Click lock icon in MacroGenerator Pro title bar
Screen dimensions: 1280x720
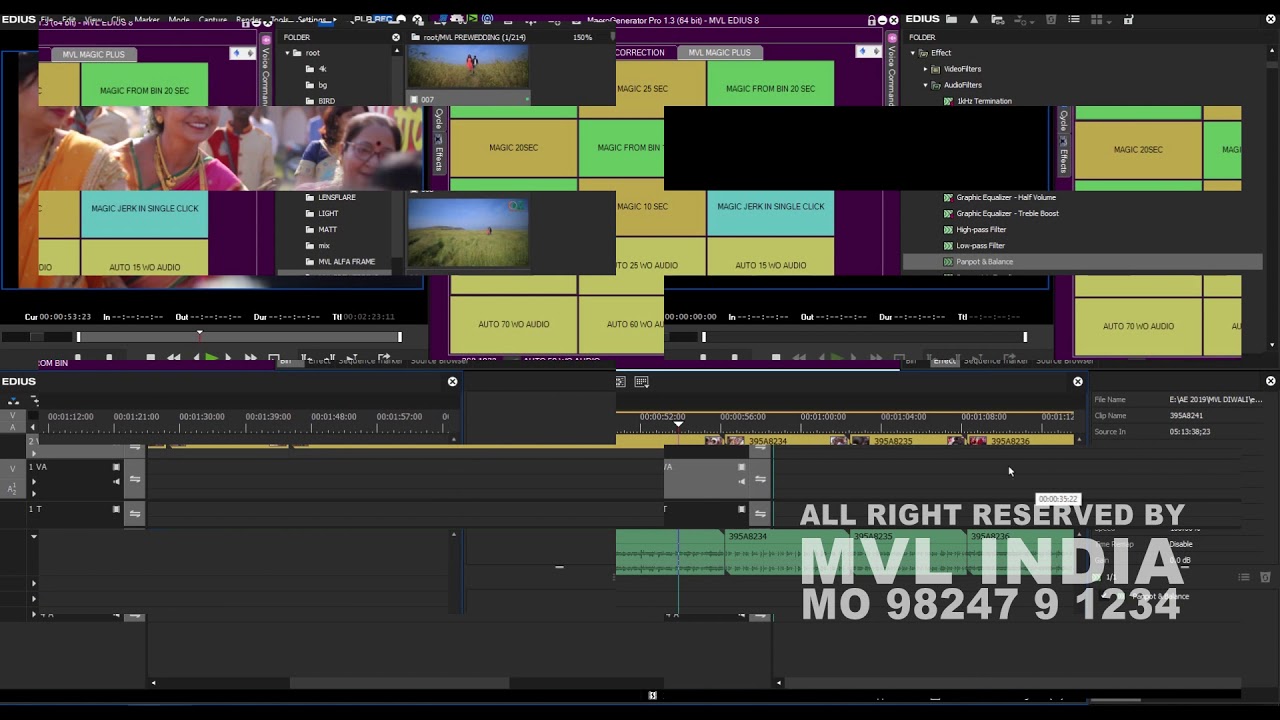click(x=872, y=20)
